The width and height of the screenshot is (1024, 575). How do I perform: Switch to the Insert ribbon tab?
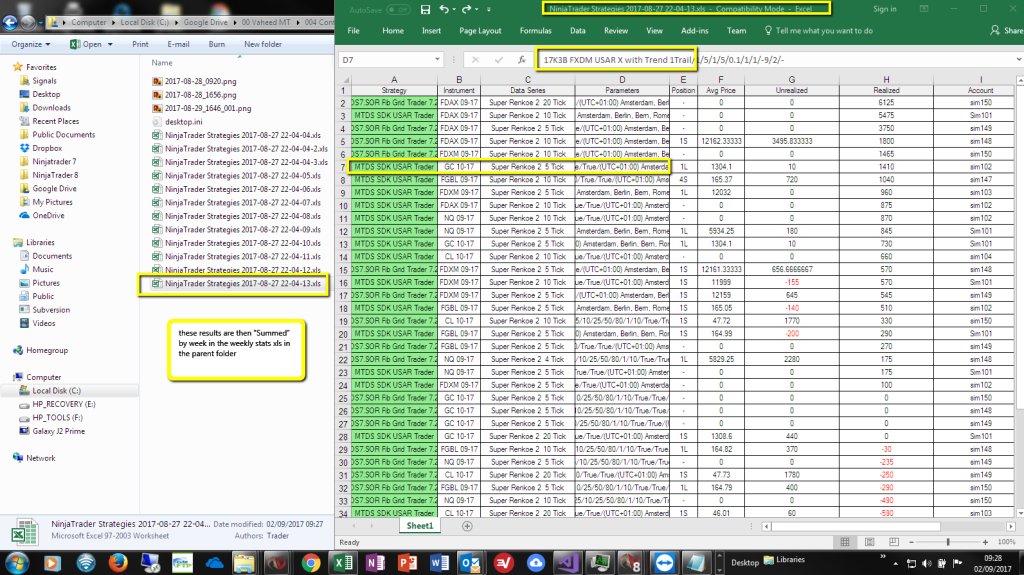431,31
